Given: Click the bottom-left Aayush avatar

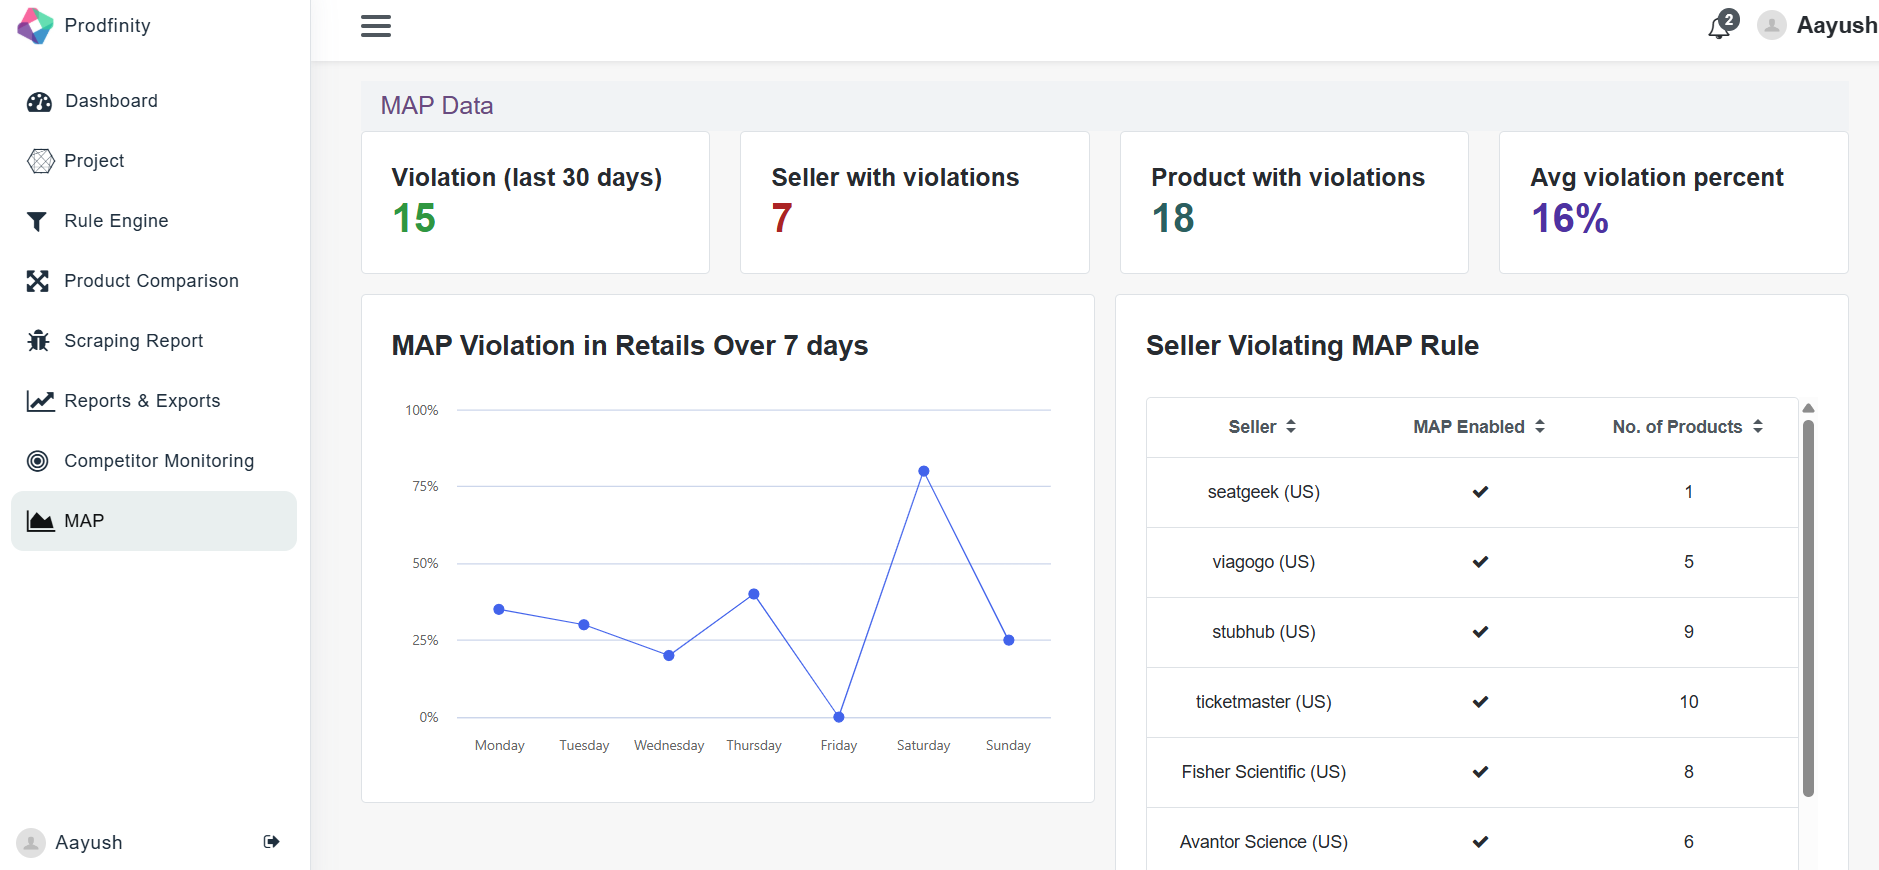Looking at the screenshot, I should pyautogui.click(x=31, y=843).
